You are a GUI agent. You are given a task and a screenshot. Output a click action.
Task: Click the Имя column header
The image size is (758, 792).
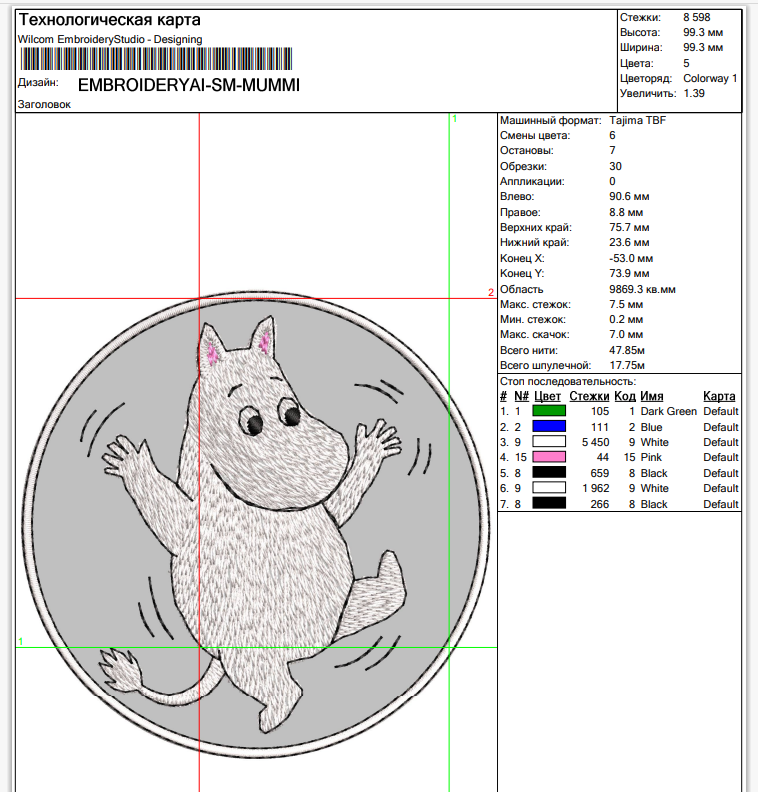pyautogui.click(x=652, y=397)
